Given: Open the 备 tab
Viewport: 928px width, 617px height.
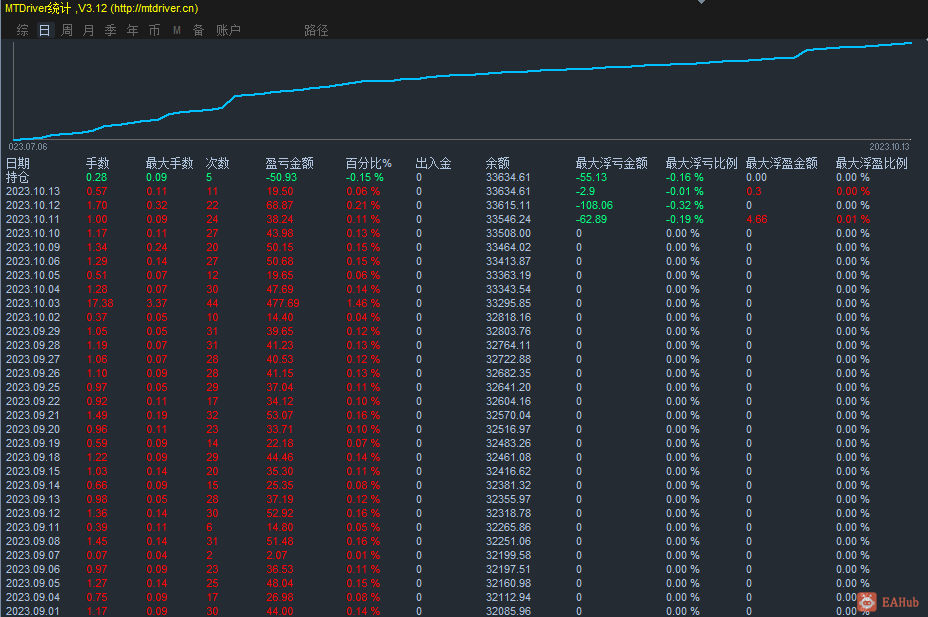Looking at the screenshot, I should (198, 30).
